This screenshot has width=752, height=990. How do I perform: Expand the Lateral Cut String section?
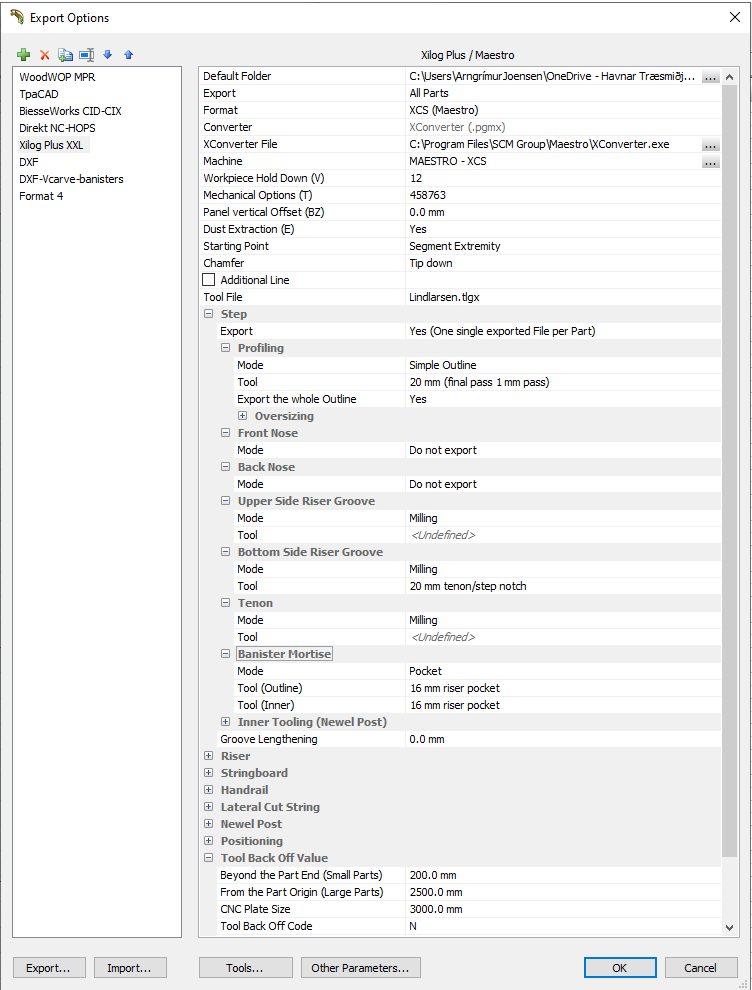click(208, 808)
